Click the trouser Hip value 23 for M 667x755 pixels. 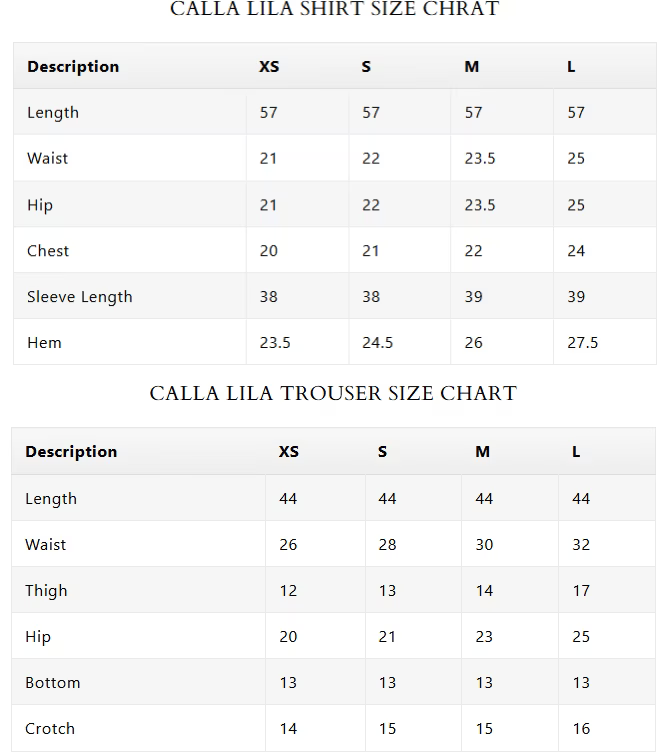pyautogui.click(x=484, y=637)
